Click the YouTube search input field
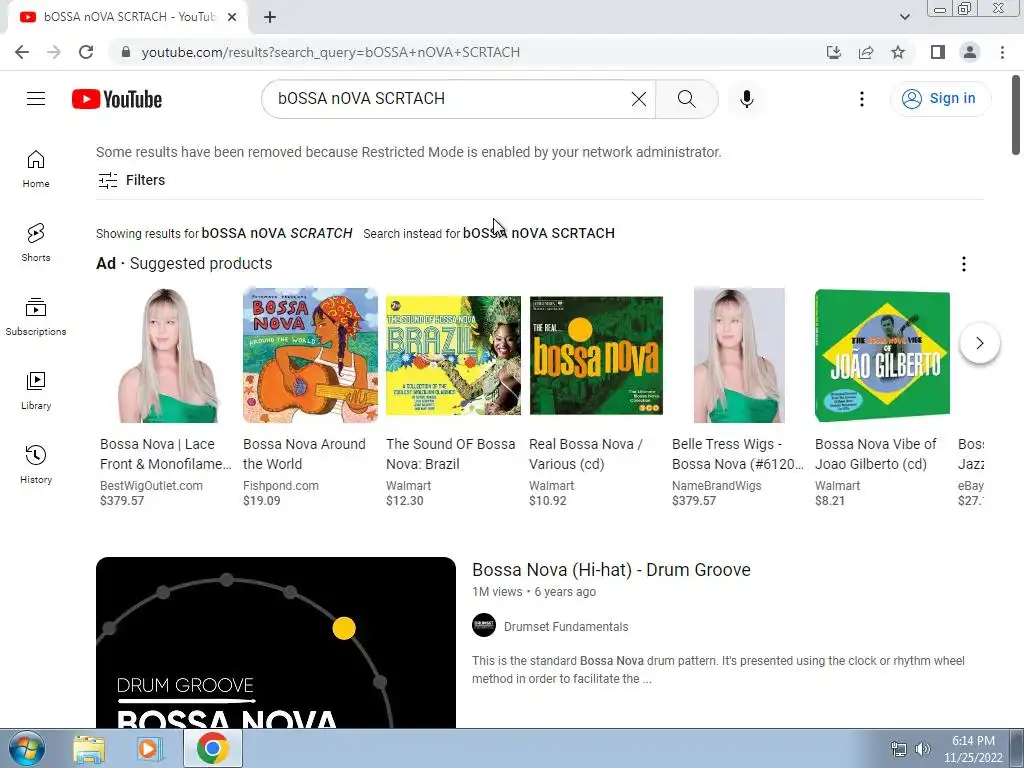The width and height of the screenshot is (1024, 768). [x=449, y=99]
